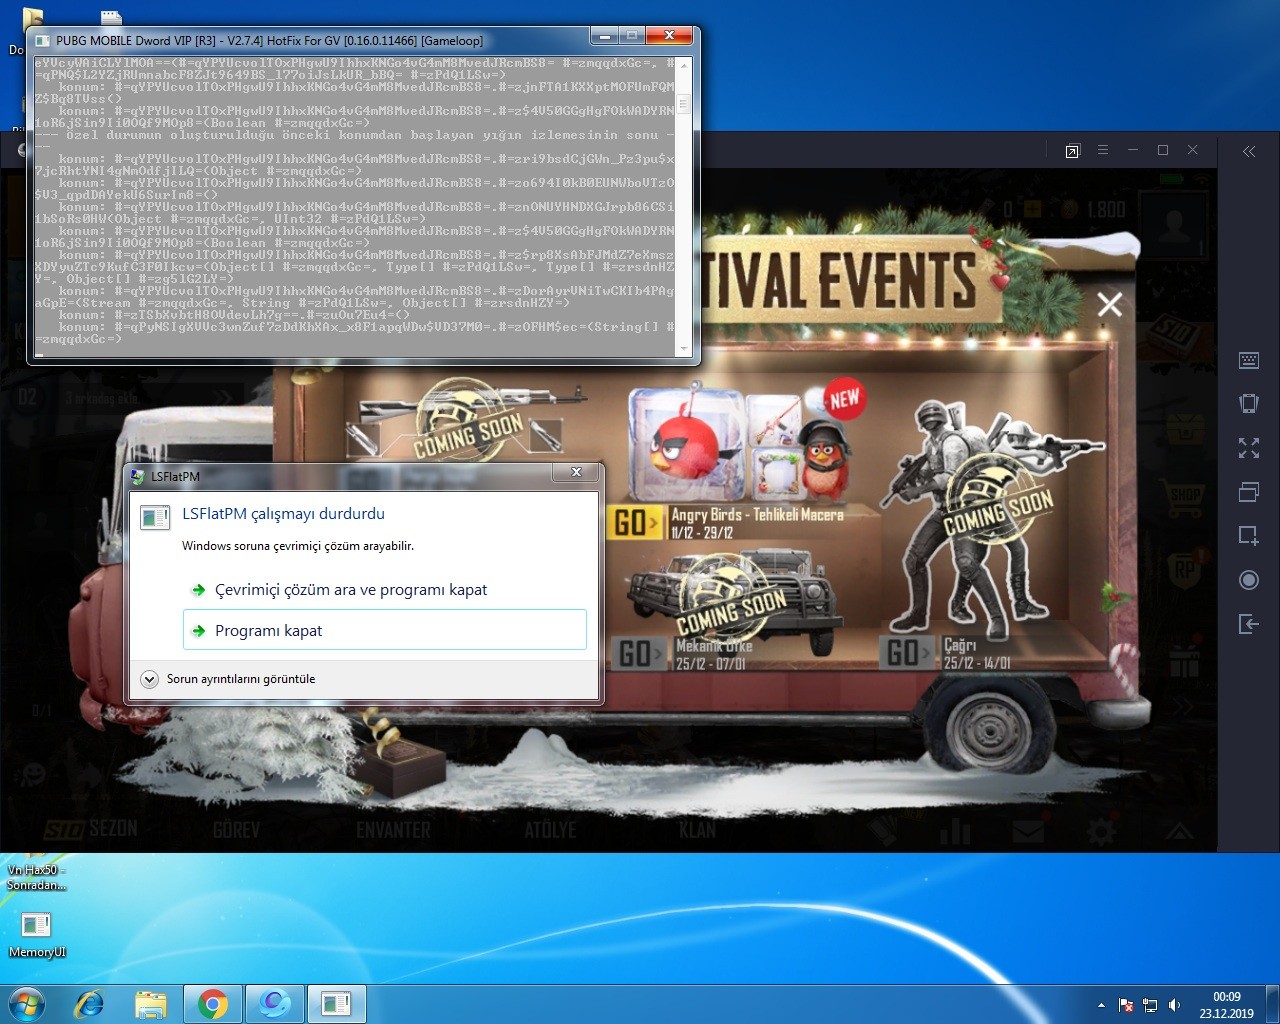The image size is (1280, 1024).
Task: Open the KLAN tab in game menu
Action: [697, 830]
